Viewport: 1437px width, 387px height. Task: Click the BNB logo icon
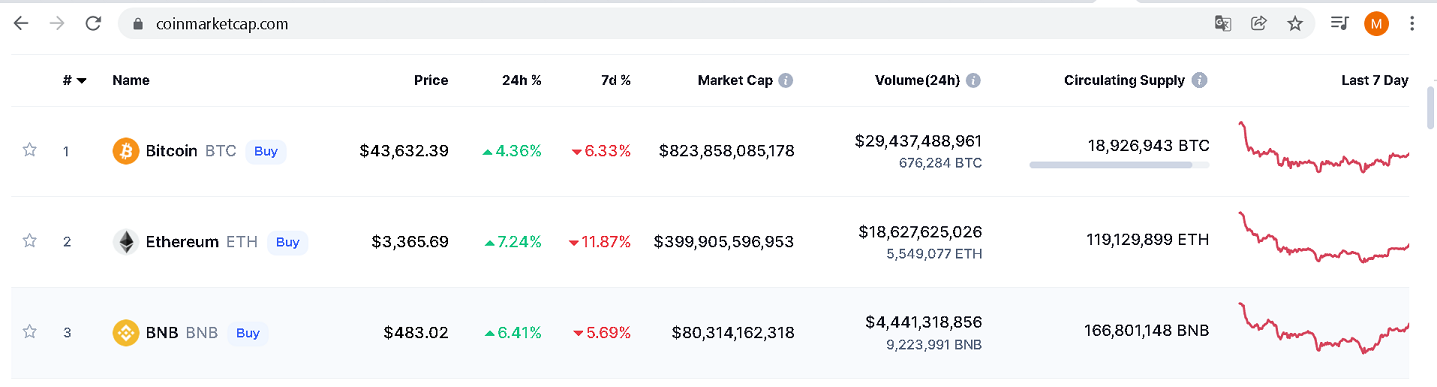pos(126,333)
